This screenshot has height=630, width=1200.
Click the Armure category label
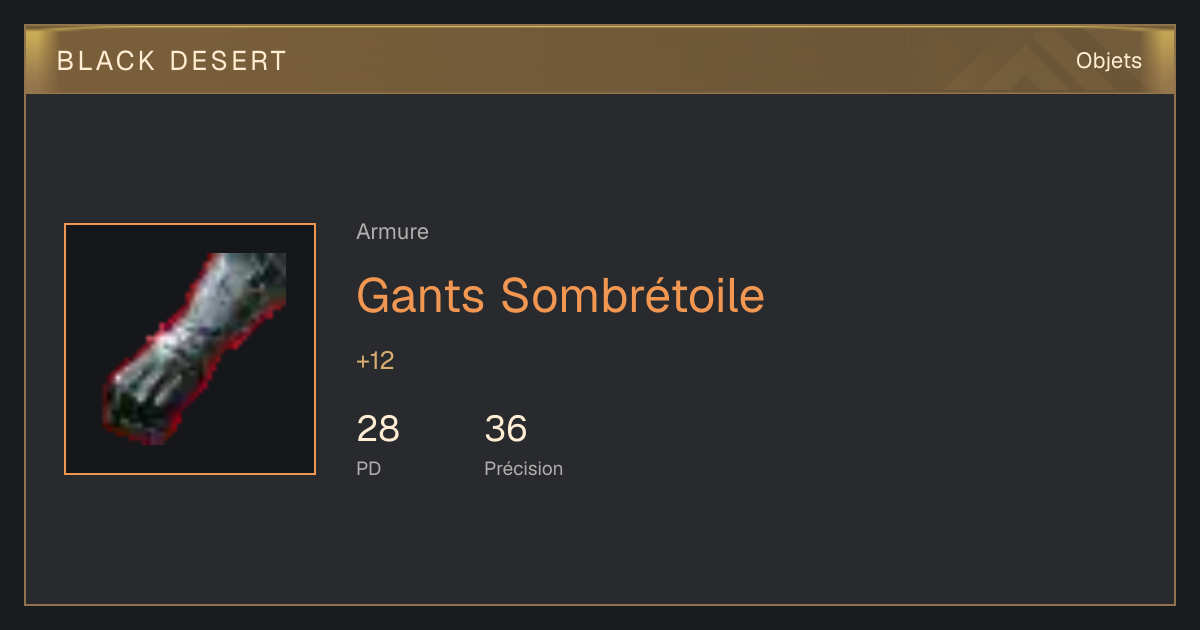[392, 232]
